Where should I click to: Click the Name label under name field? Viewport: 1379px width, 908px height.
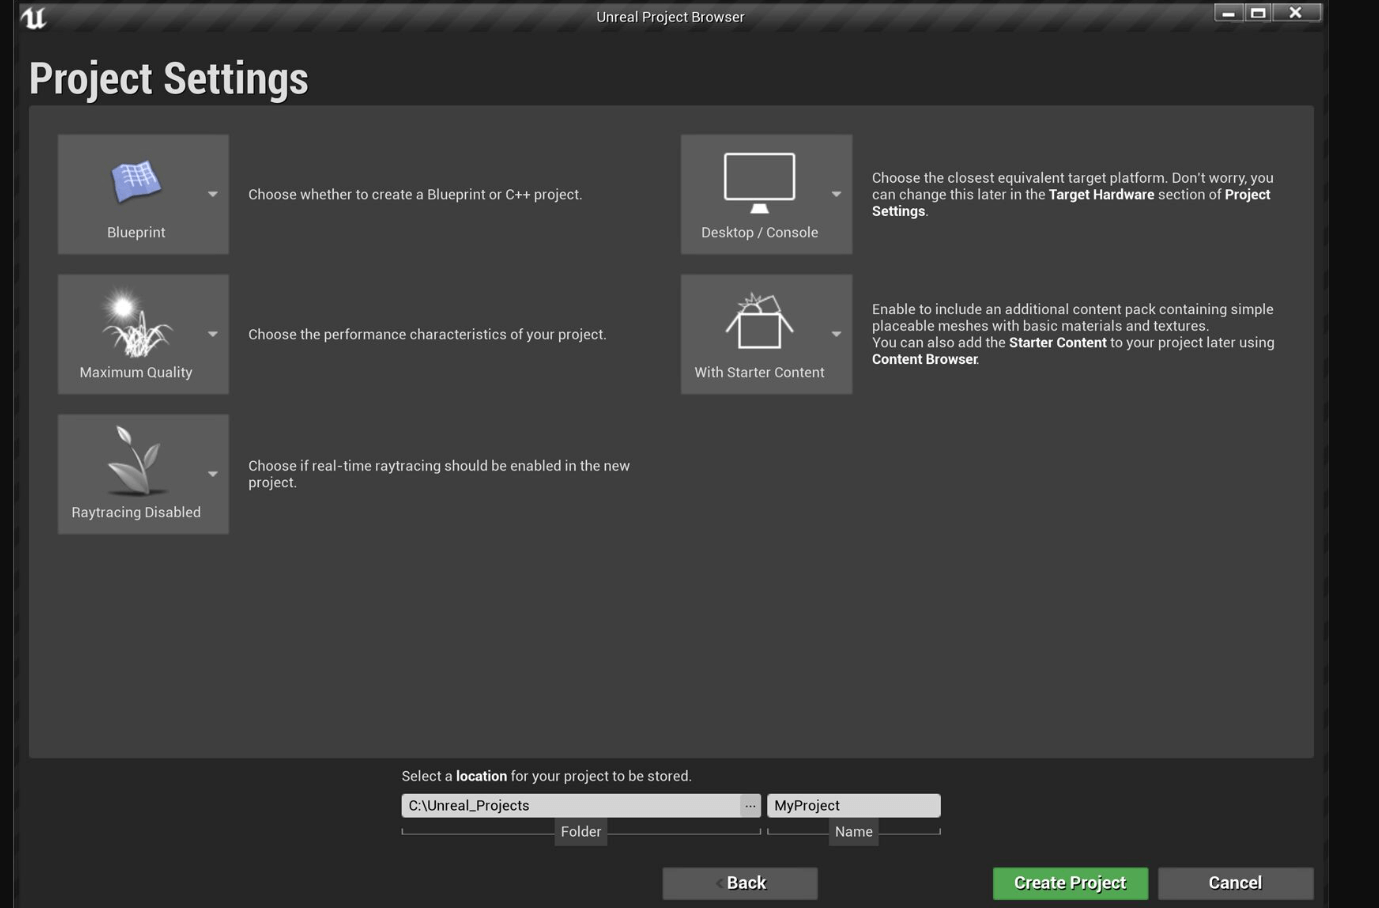tap(854, 831)
